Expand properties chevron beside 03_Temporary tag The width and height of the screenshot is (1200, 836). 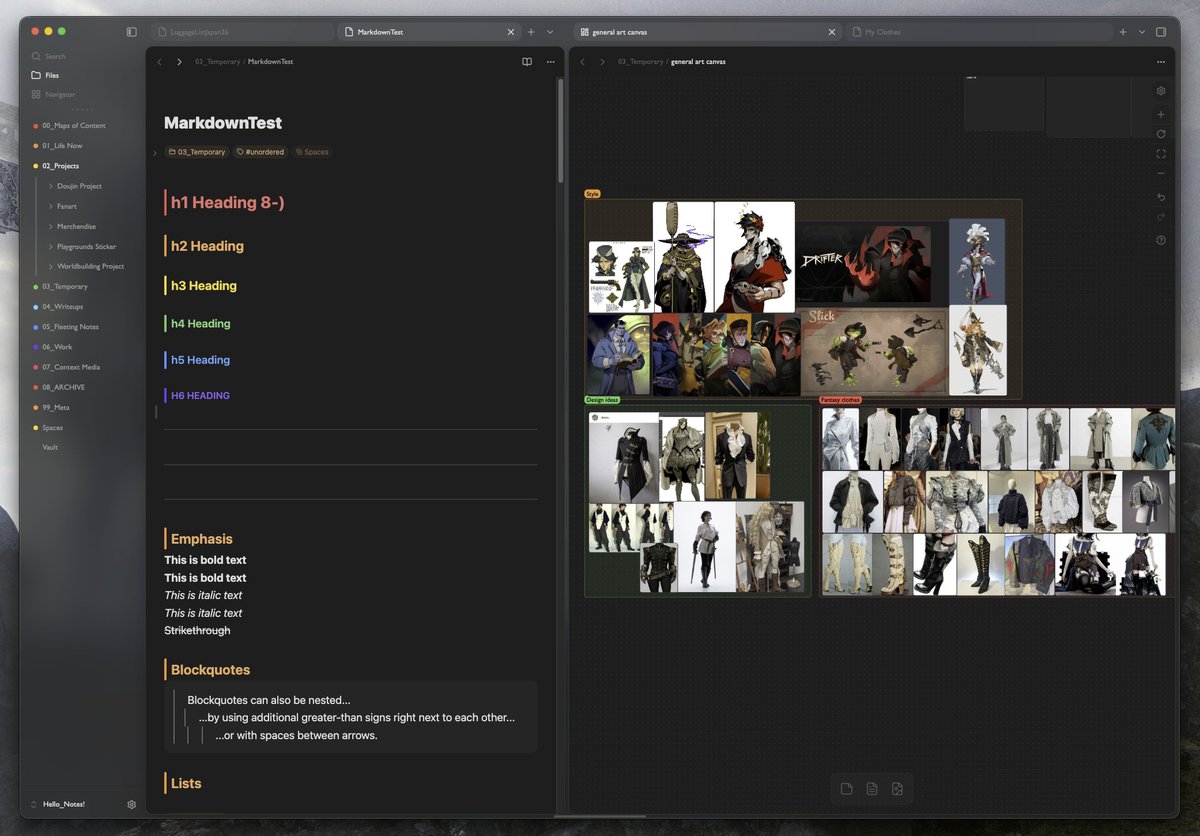pos(155,153)
